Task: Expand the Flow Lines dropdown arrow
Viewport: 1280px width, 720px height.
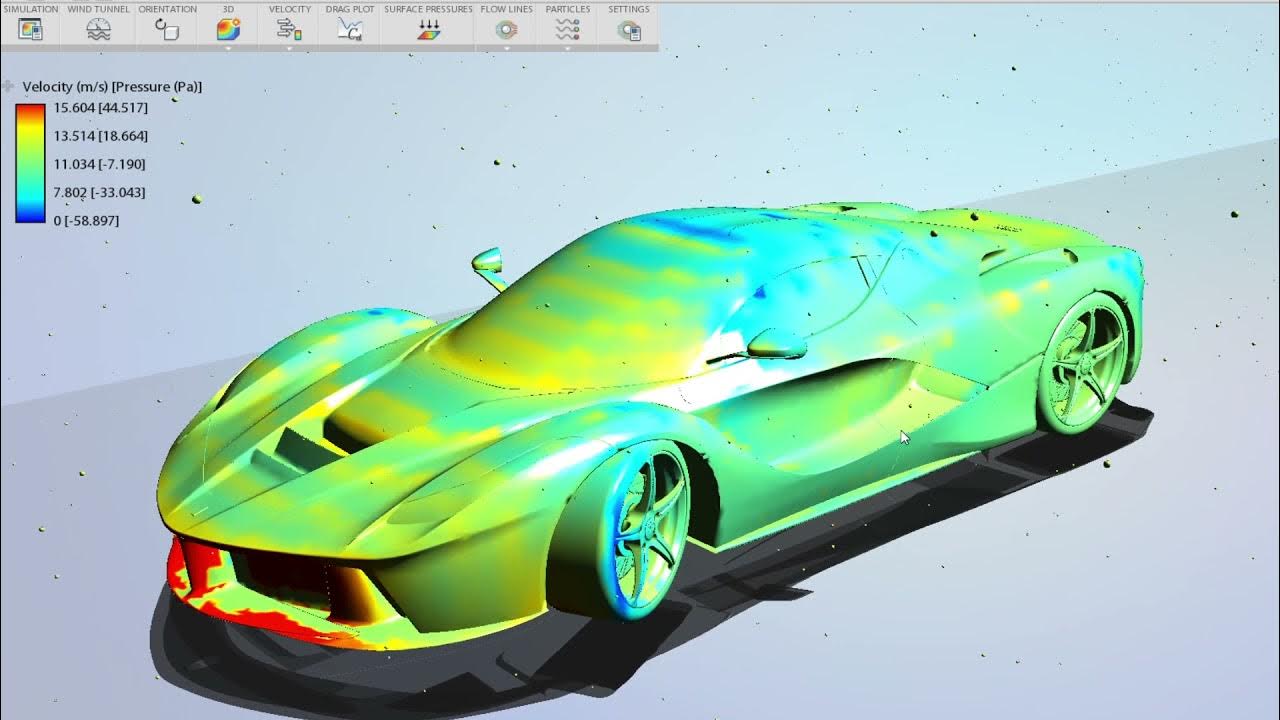Action: (x=506, y=47)
